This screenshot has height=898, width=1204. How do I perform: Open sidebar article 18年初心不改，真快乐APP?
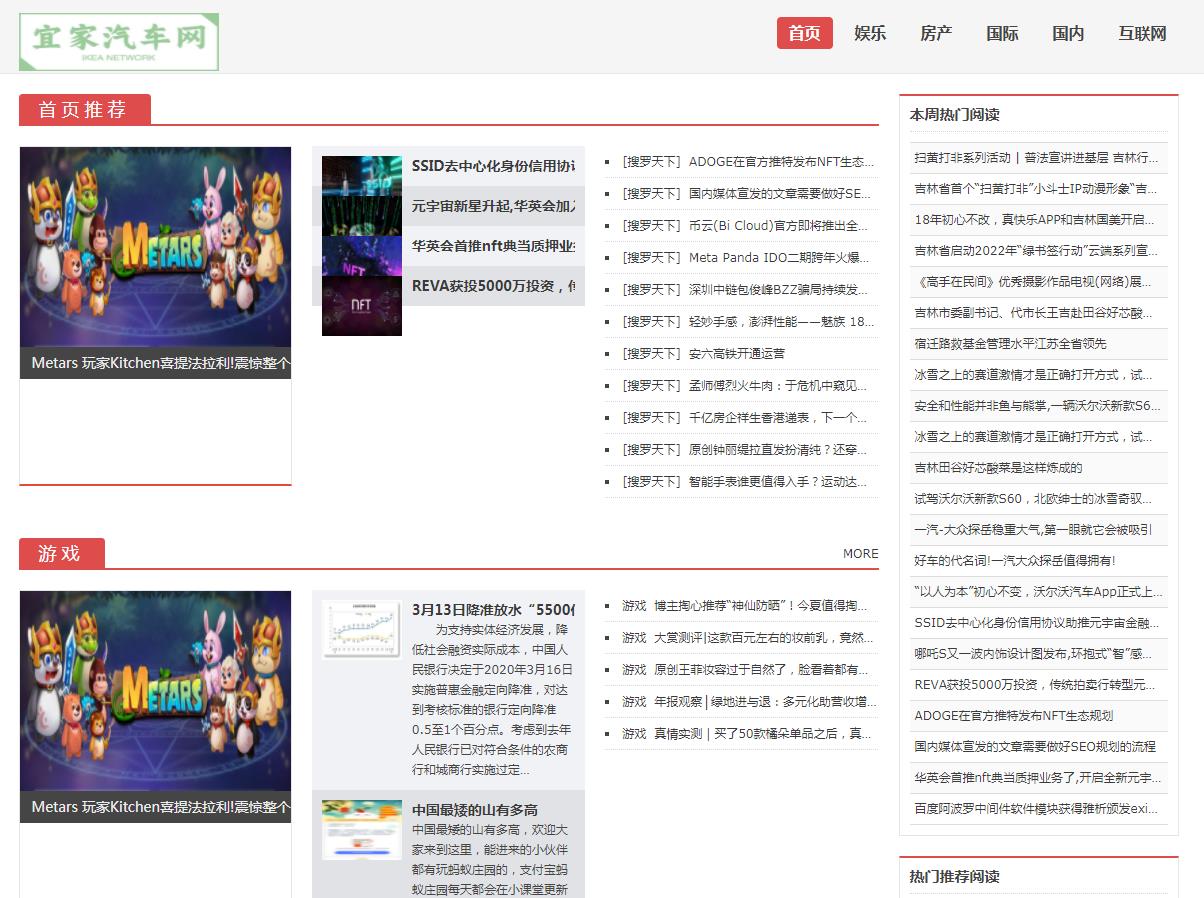tap(1034, 219)
